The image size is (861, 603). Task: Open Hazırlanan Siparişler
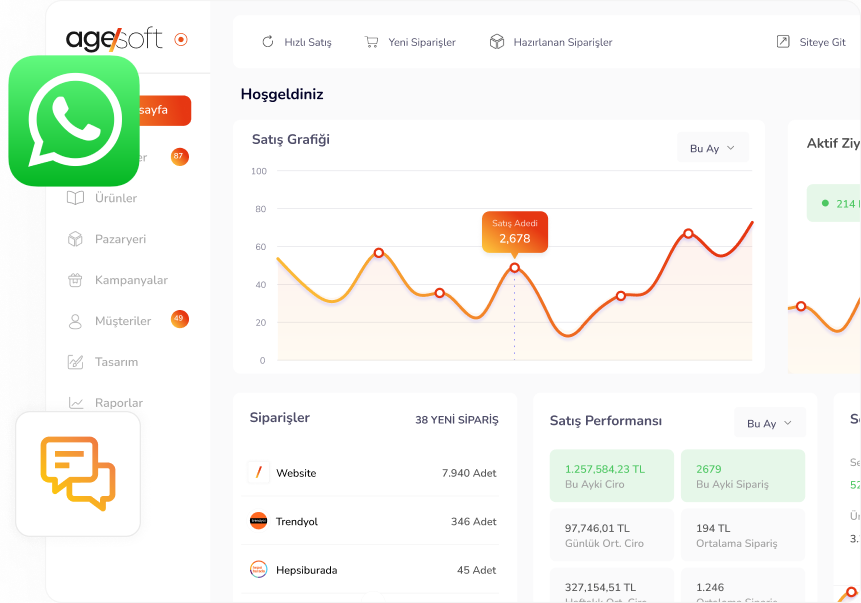click(563, 42)
